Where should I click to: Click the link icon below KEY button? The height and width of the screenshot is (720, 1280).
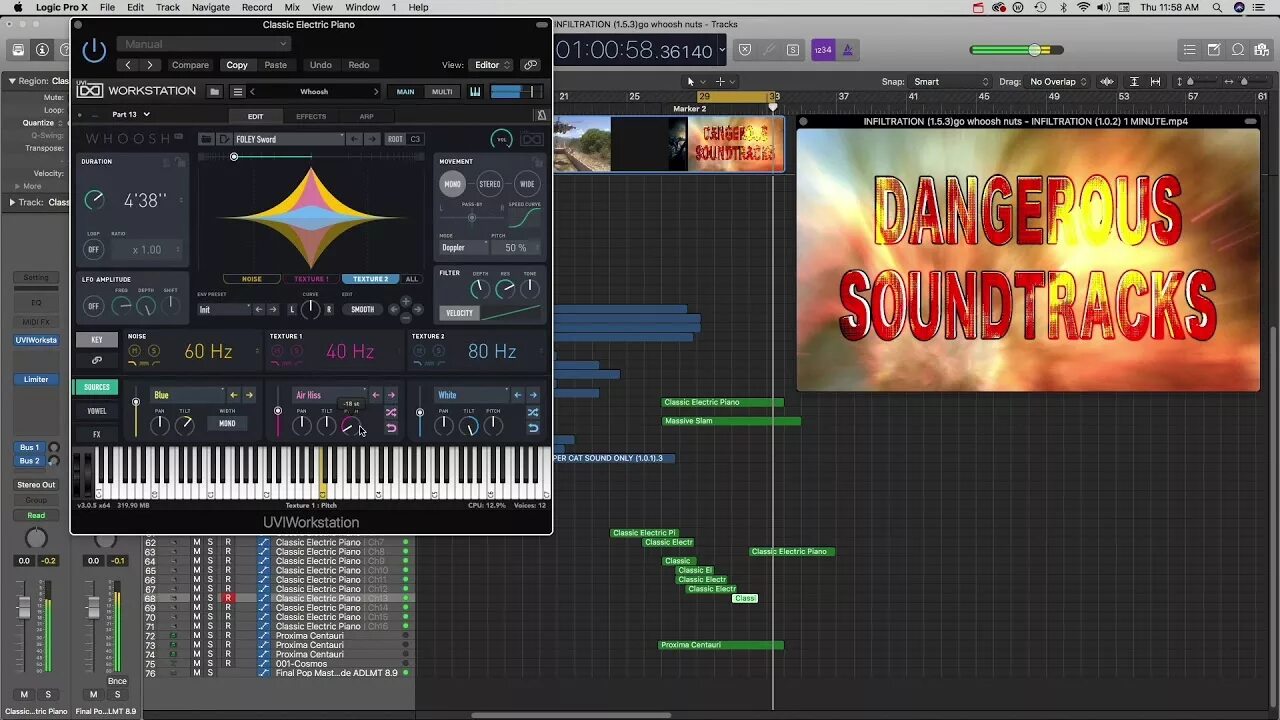click(97, 360)
